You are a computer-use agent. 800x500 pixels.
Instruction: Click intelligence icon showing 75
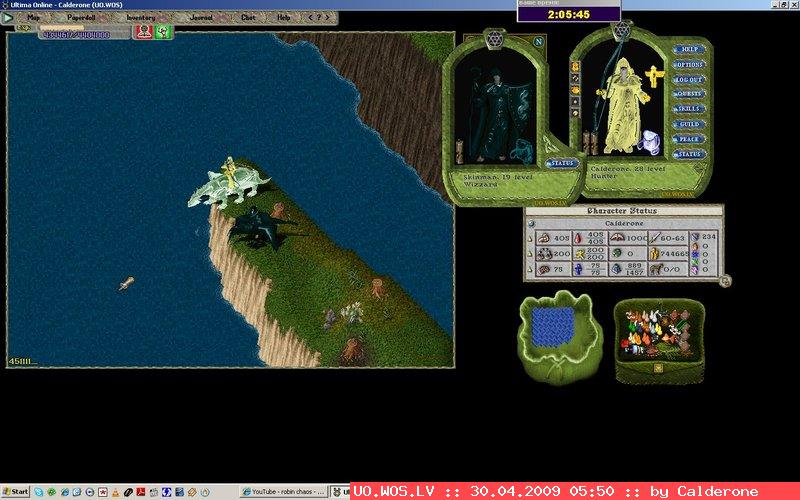[x=544, y=269]
